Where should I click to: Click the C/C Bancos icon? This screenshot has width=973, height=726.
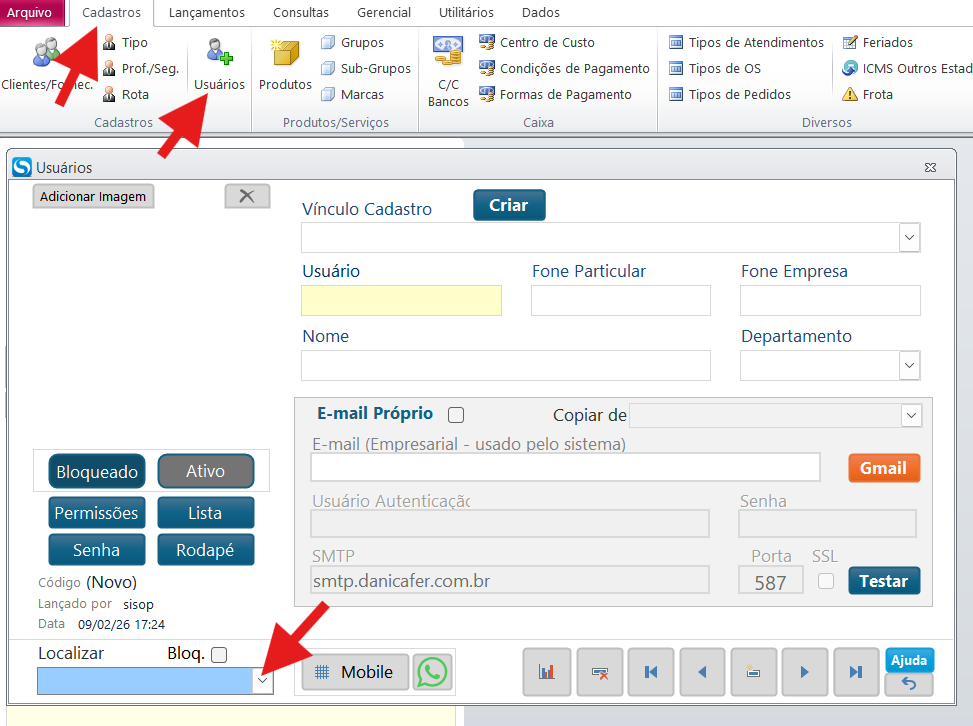pyautogui.click(x=447, y=72)
